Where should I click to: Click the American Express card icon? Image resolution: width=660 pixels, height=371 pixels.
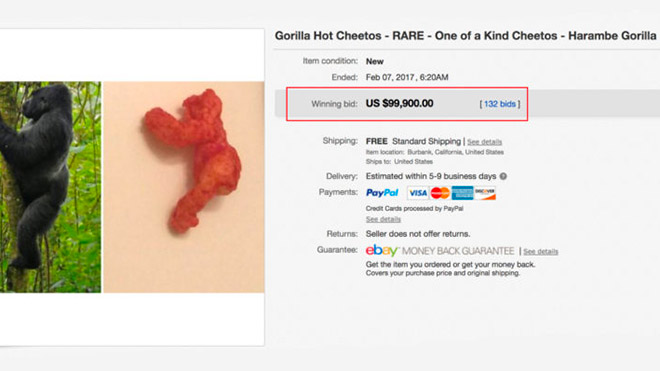tap(463, 193)
